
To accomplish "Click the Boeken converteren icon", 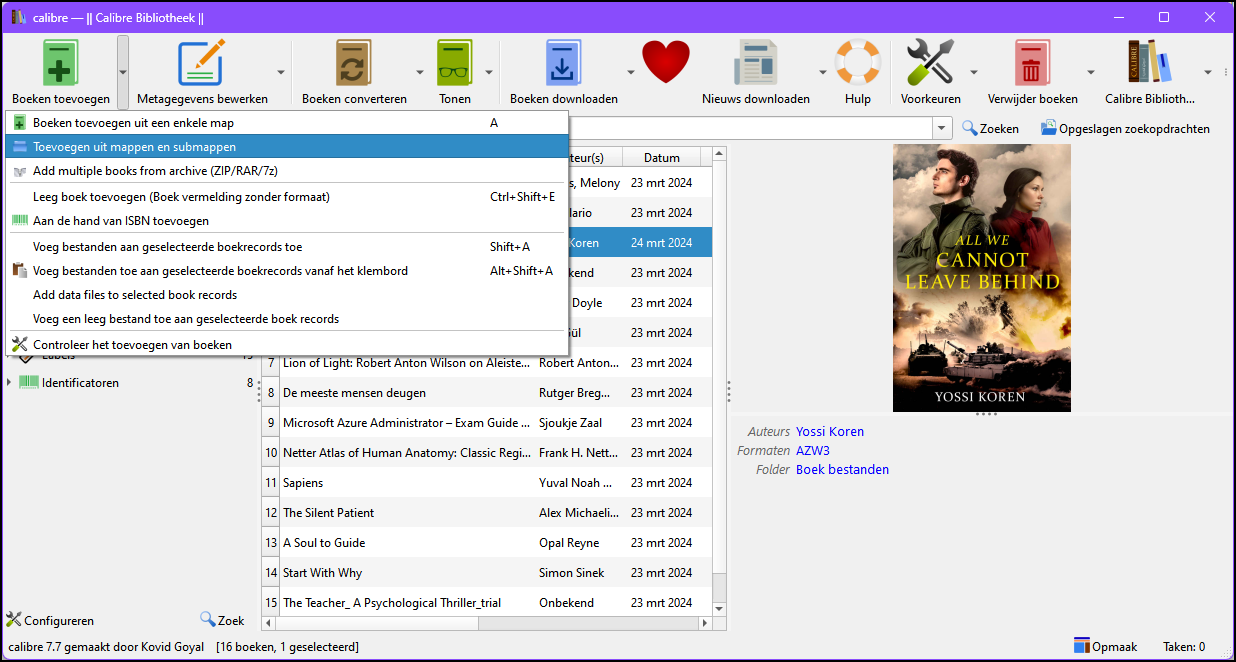I will (x=354, y=71).
